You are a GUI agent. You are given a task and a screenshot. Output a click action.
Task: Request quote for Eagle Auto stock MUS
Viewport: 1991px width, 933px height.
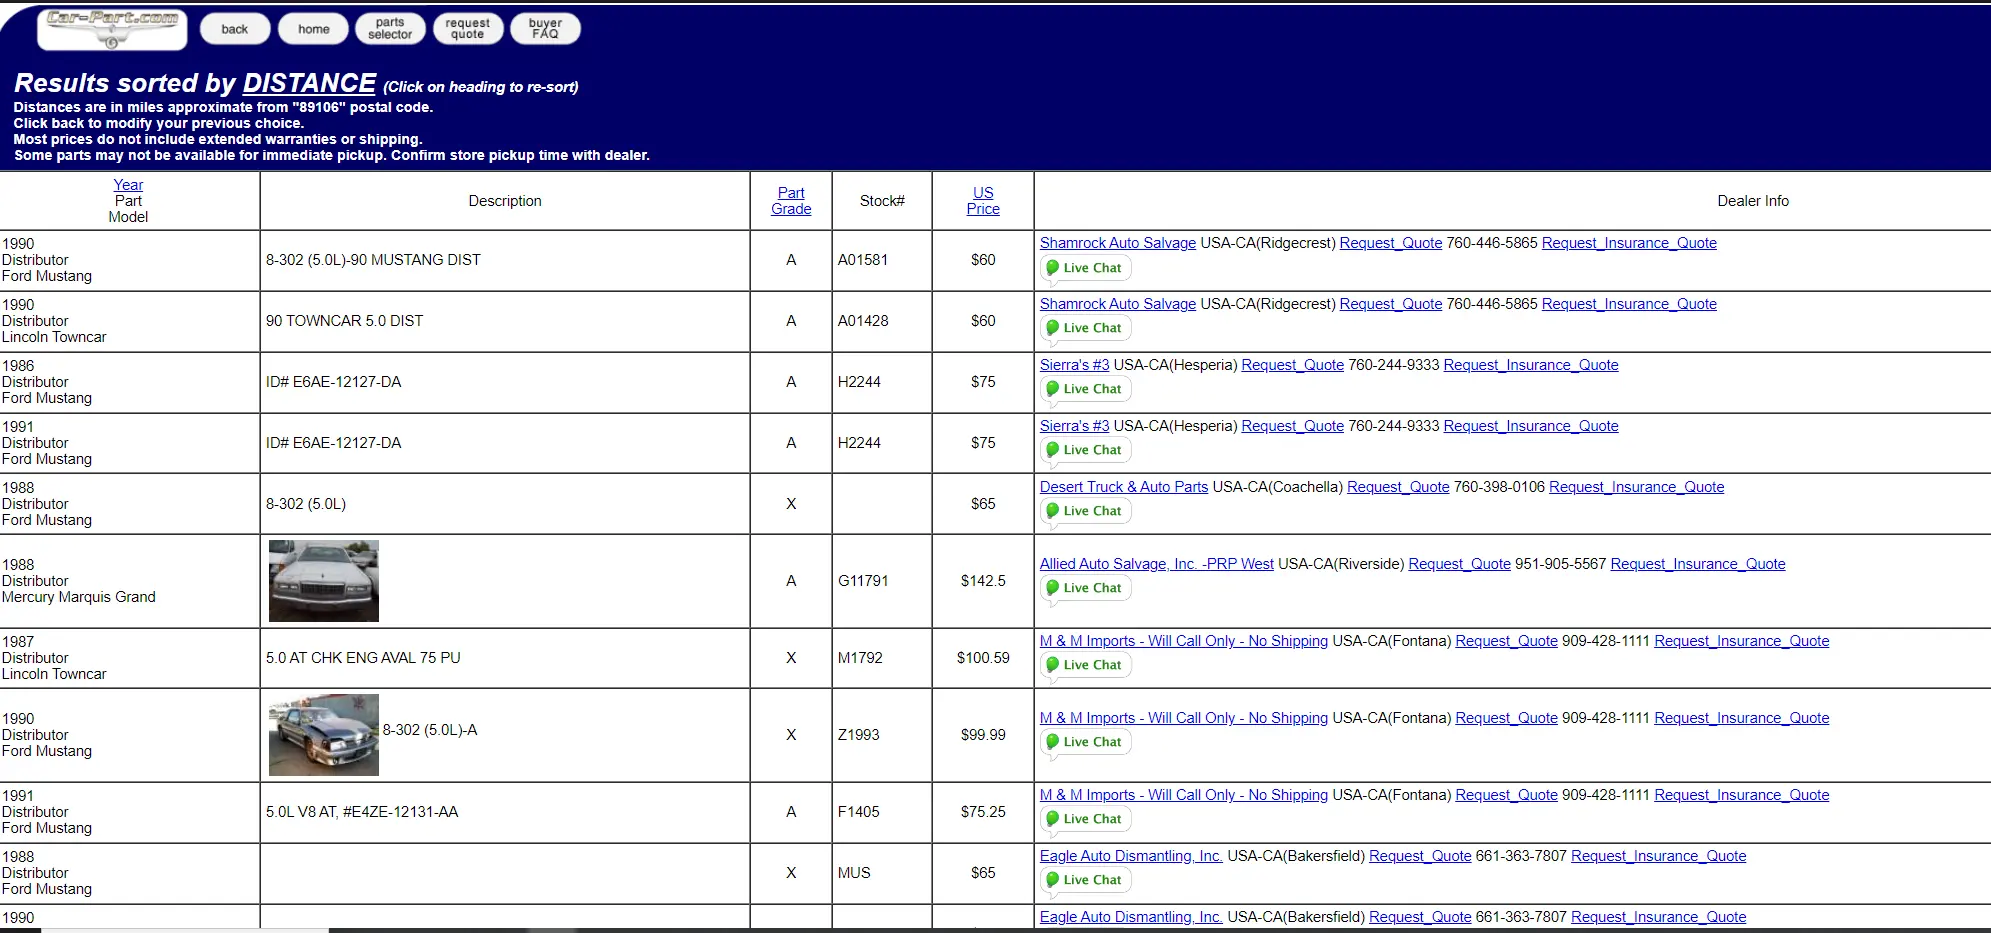[x=1420, y=856]
